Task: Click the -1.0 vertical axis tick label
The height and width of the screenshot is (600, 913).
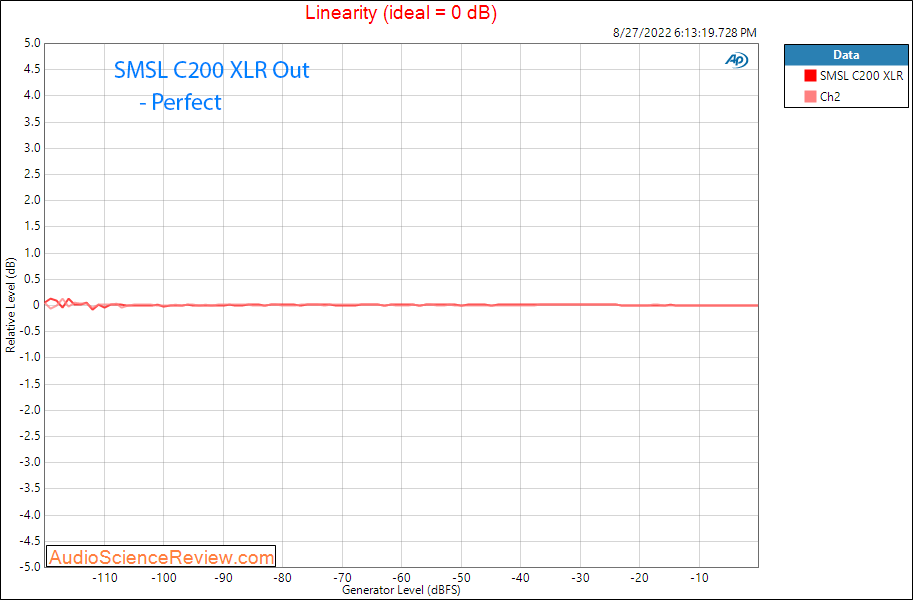Action: [30, 358]
